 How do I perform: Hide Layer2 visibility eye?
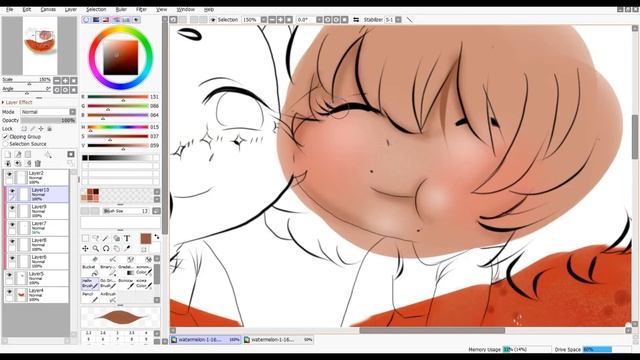coord(9,174)
